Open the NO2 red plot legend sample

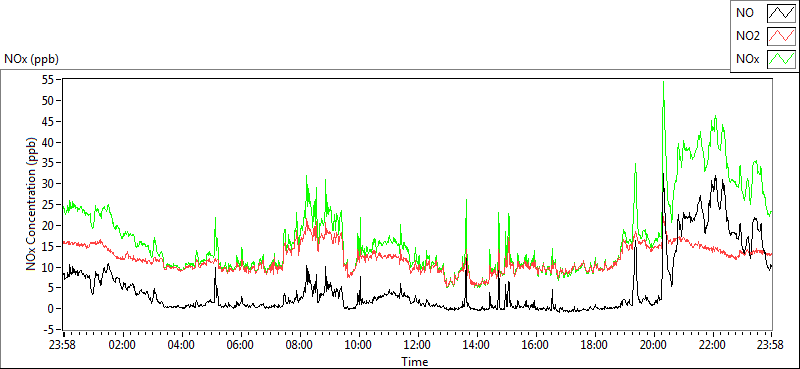coord(781,36)
